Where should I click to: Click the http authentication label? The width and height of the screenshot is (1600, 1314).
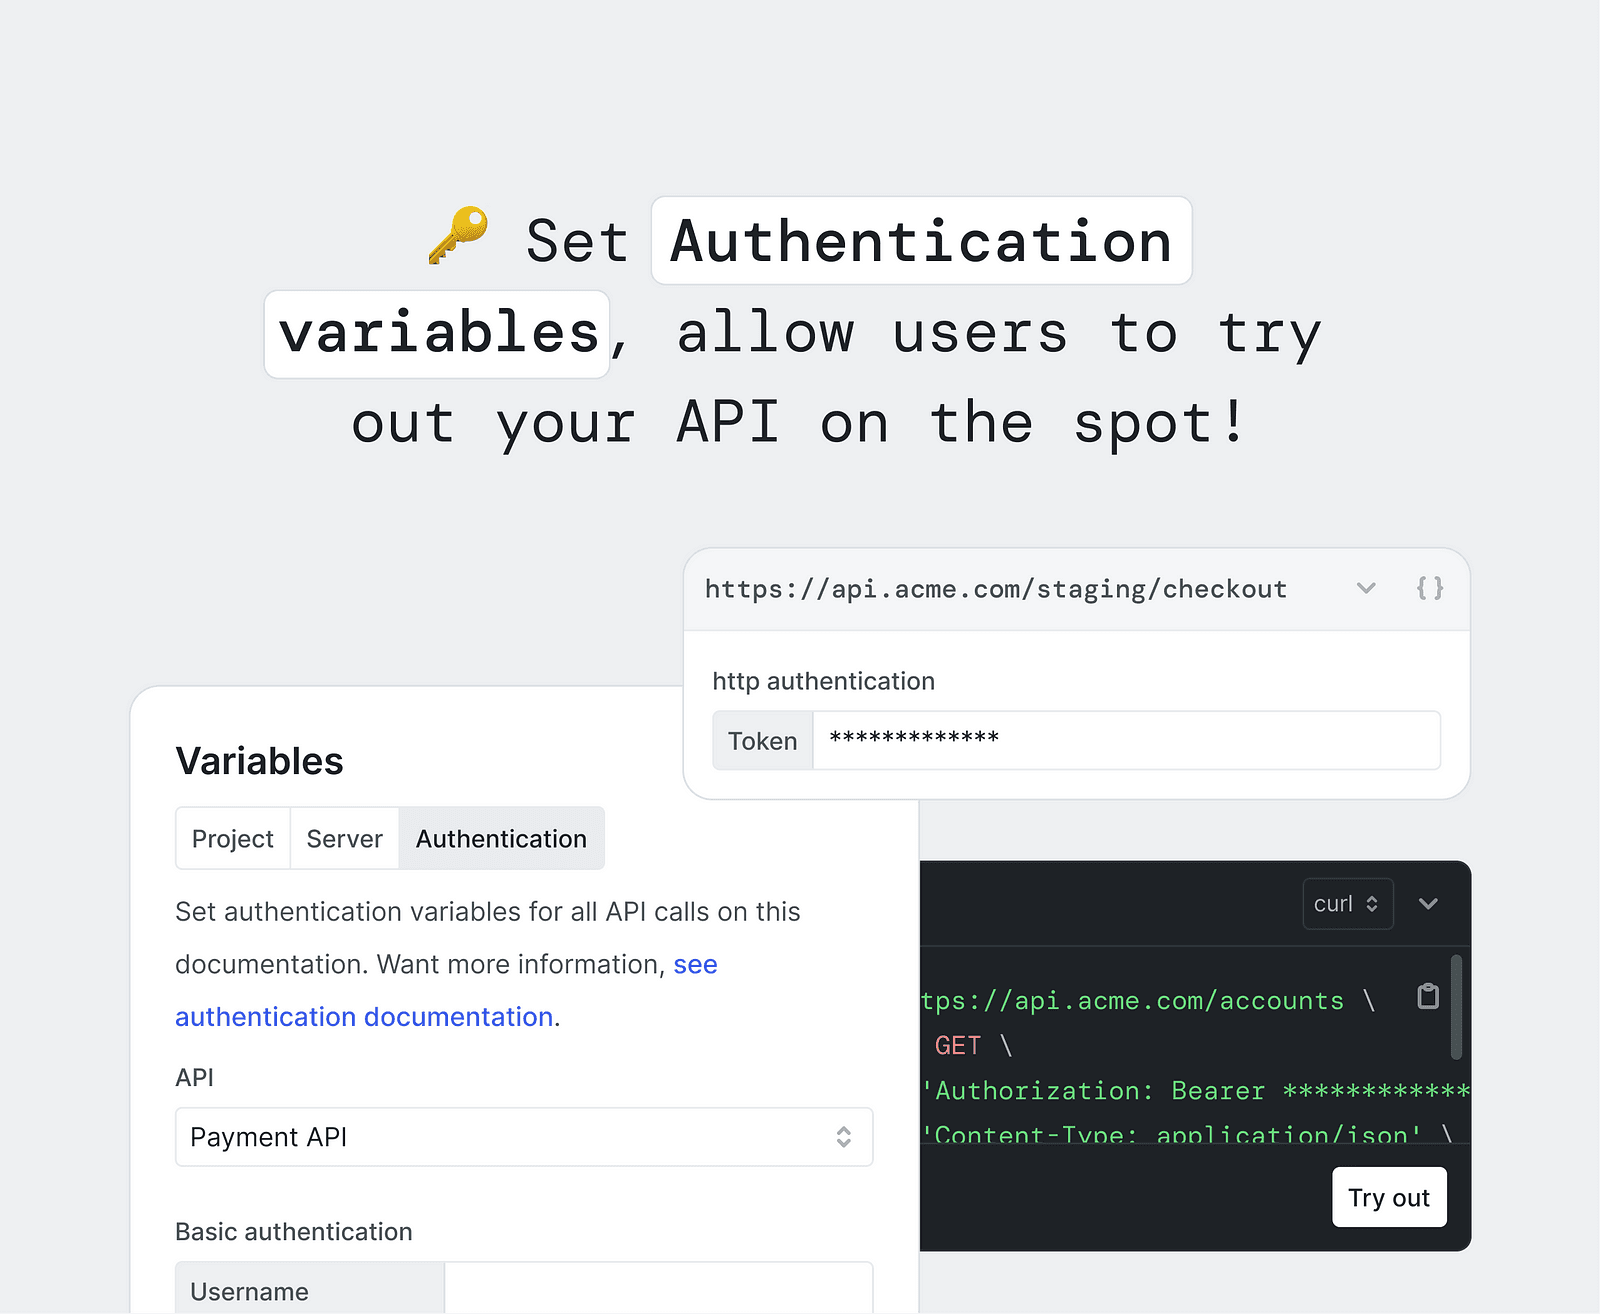[824, 681]
